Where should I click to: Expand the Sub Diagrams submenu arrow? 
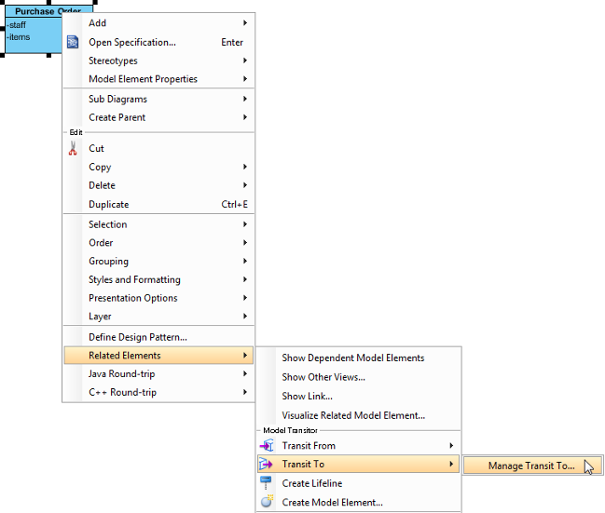coord(245,99)
